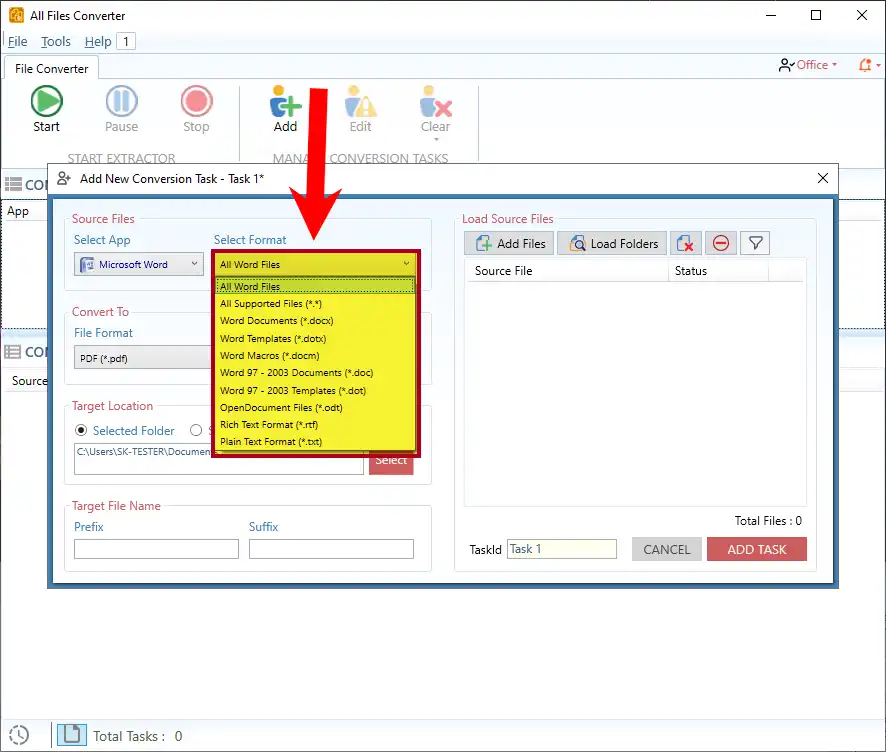Open the File menu
The height and width of the screenshot is (752, 886).
[x=18, y=42]
